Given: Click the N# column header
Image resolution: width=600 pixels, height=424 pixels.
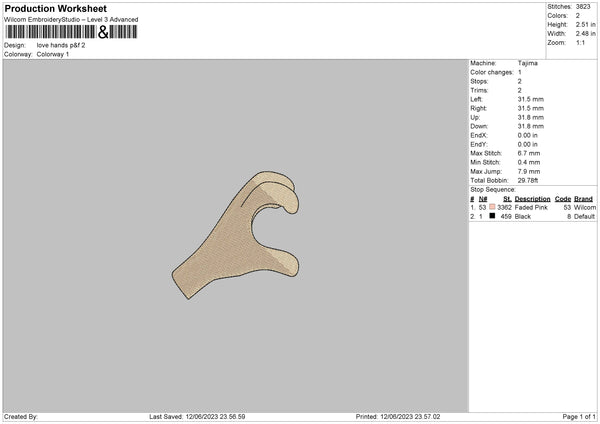Looking at the screenshot, I should (483, 199).
